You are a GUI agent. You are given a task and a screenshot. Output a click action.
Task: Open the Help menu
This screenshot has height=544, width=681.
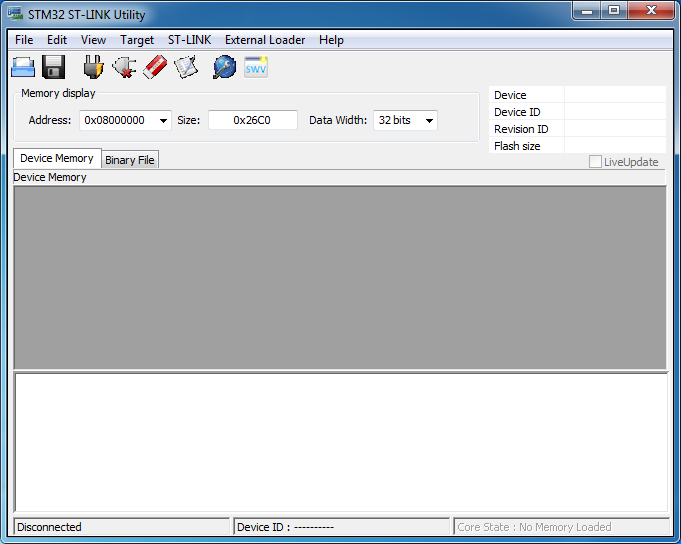point(331,40)
